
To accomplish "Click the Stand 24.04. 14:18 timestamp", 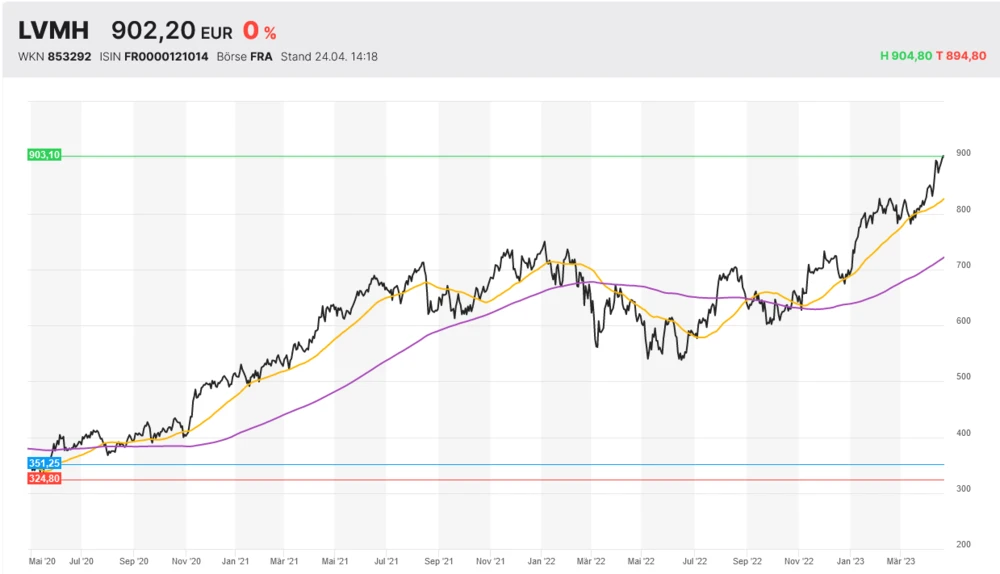I will [x=329, y=57].
